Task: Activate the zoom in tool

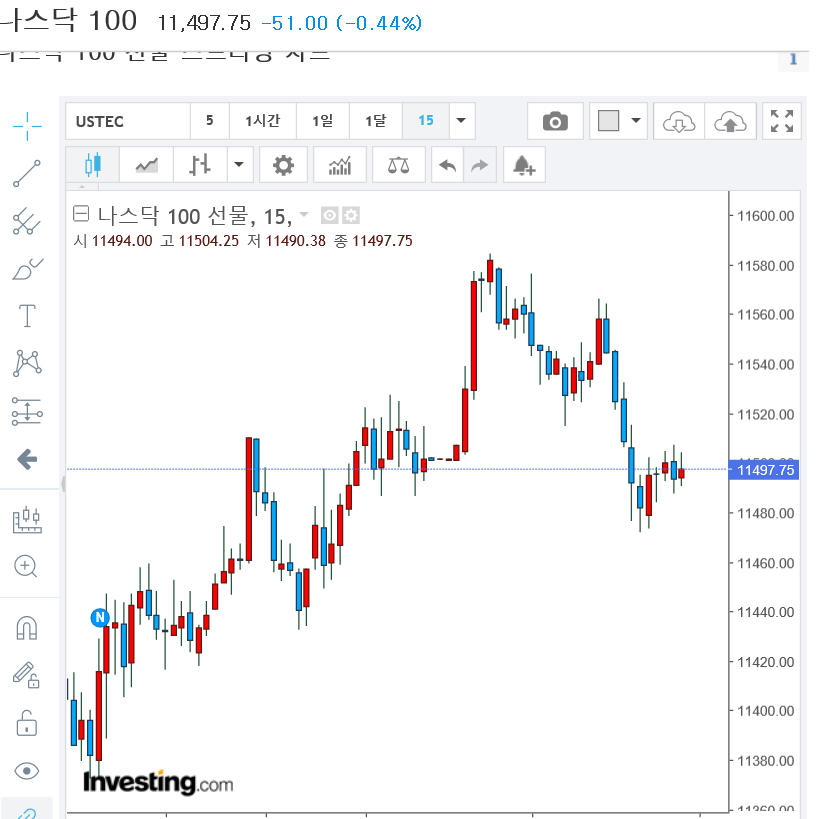Action: 26,566
